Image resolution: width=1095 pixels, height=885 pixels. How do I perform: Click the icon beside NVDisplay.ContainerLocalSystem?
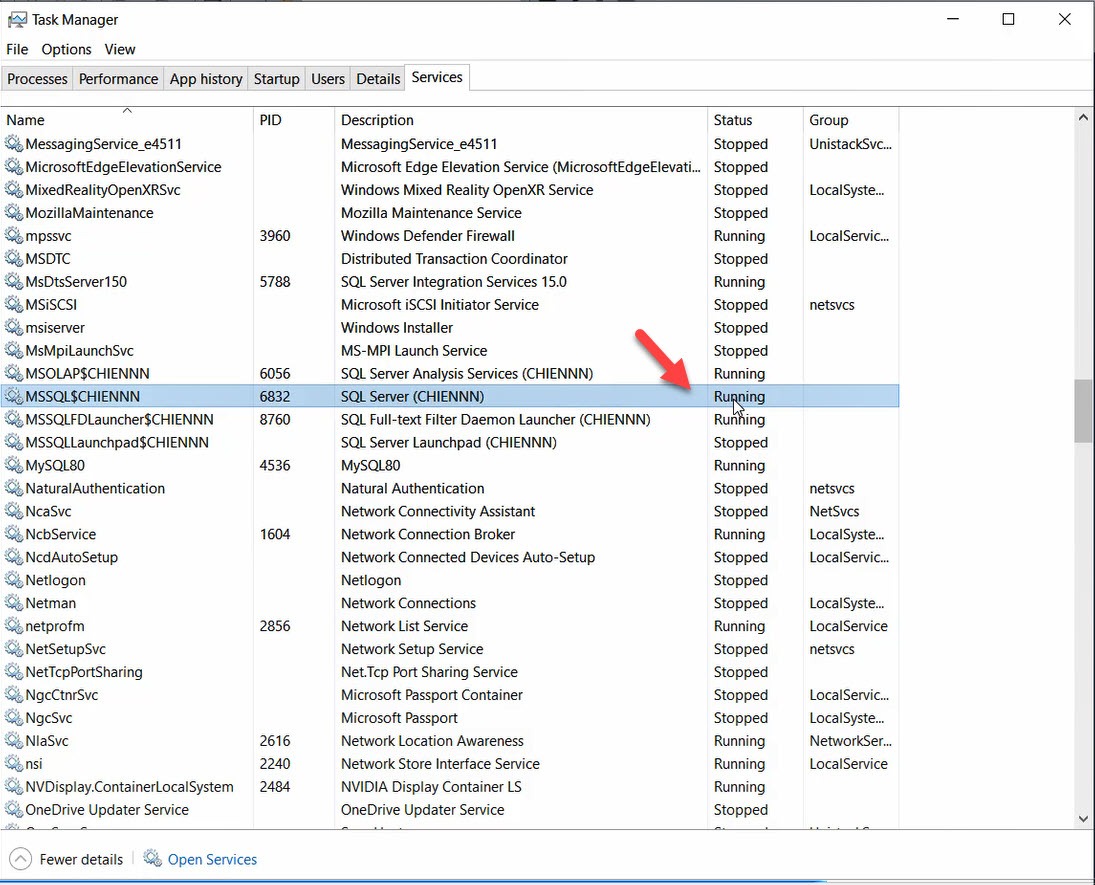tap(14, 787)
